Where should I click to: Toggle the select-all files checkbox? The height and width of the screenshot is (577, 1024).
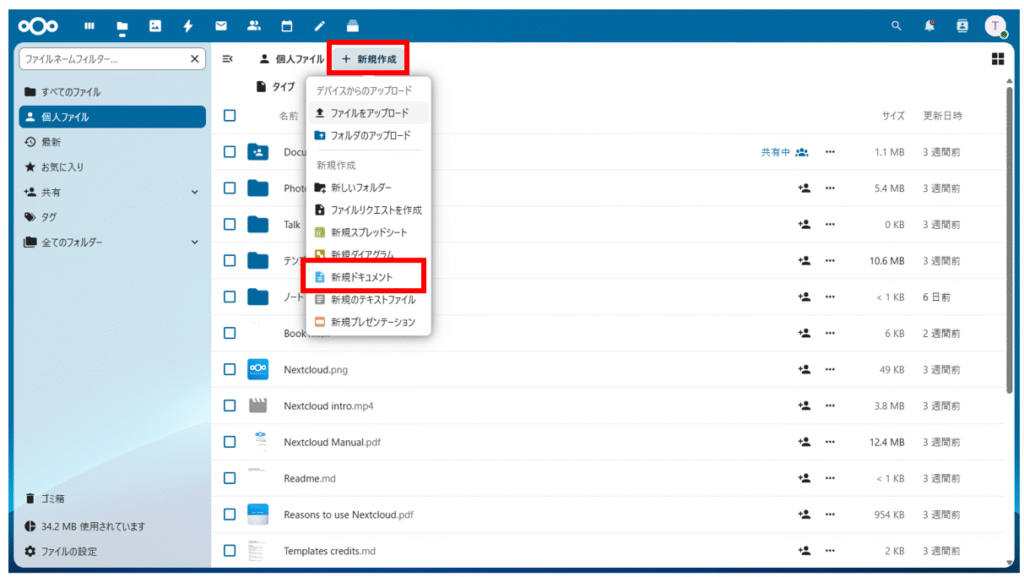pyautogui.click(x=230, y=116)
